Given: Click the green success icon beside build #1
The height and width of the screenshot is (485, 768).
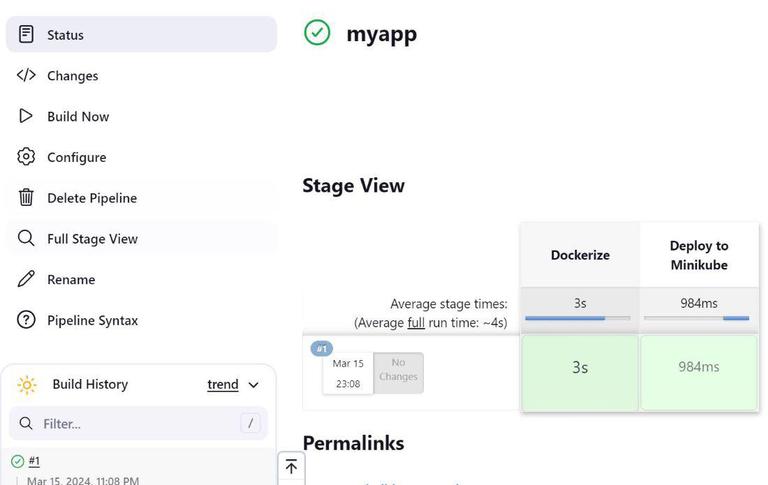Looking at the screenshot, I should pos(17,461).
